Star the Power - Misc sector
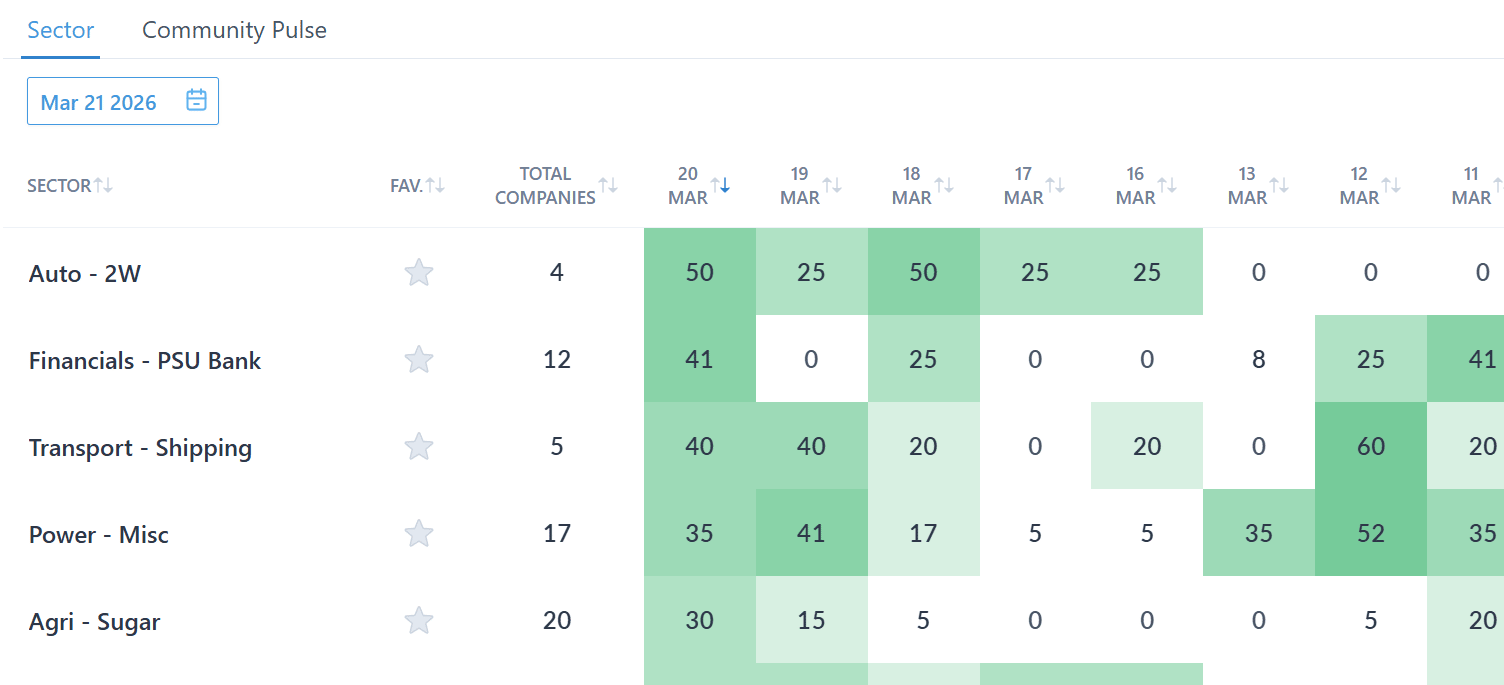Screen dimensions: 1504x685 point(419,533)
